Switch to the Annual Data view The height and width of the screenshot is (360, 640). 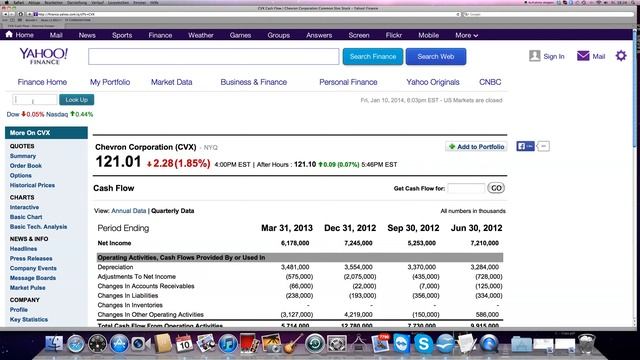click(x=129, y=211)
